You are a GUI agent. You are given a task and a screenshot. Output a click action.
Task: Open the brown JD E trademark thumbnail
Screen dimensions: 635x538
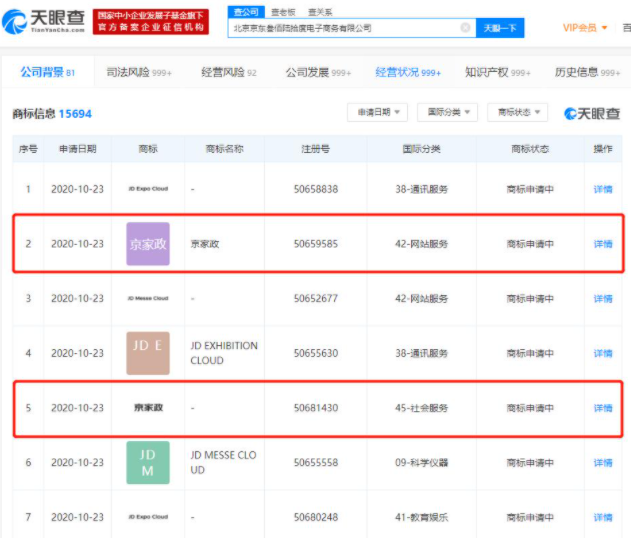148,353
